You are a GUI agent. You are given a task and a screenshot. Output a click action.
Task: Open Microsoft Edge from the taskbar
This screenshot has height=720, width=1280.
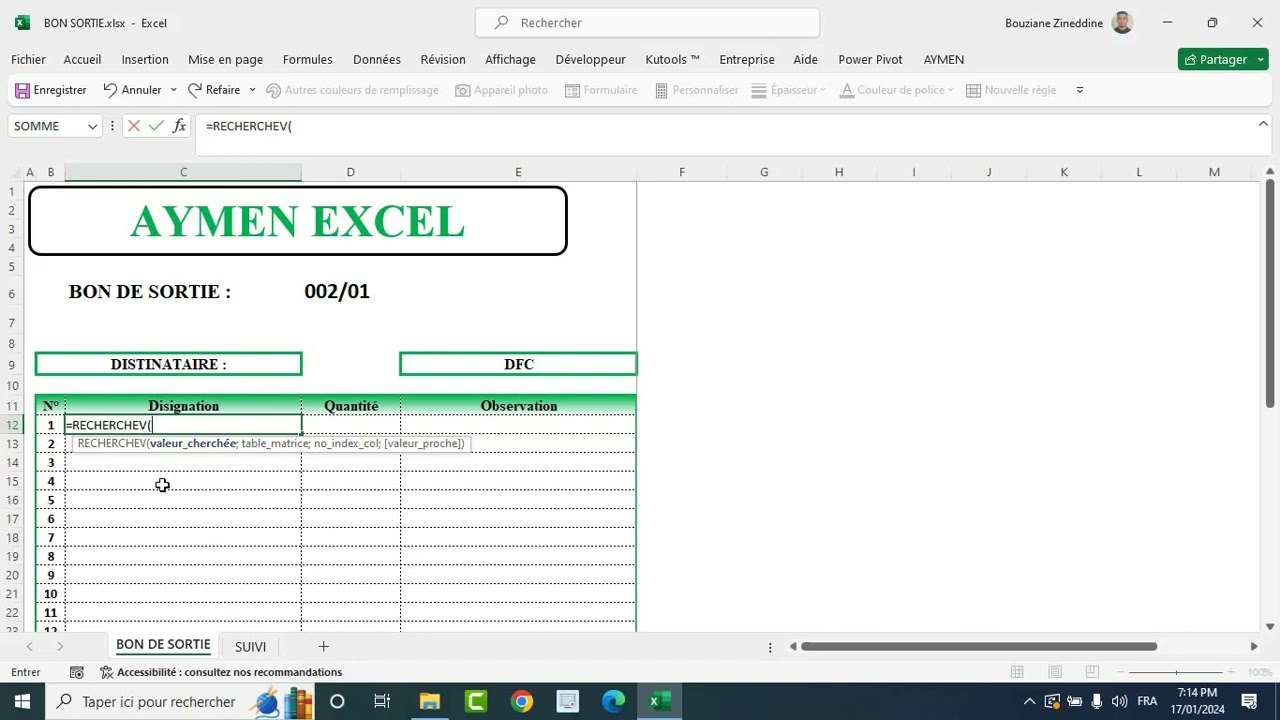[613, 701]
